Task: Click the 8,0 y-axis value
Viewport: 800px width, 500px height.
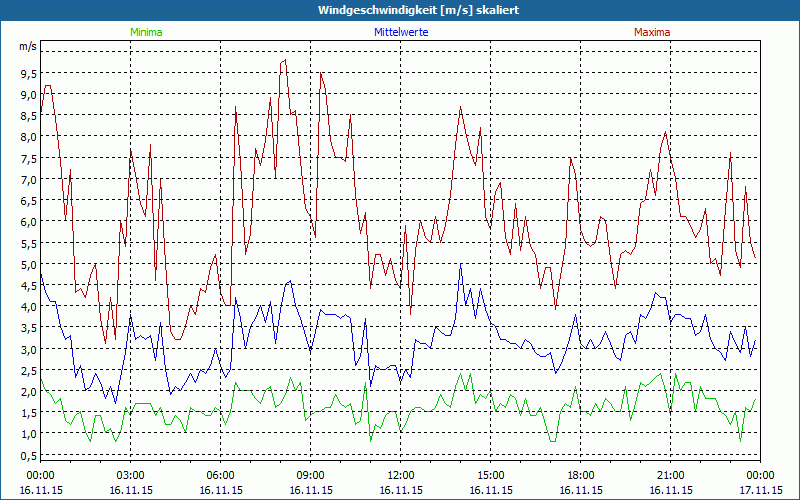Action: pyautogui.click(x=28, y=137)
